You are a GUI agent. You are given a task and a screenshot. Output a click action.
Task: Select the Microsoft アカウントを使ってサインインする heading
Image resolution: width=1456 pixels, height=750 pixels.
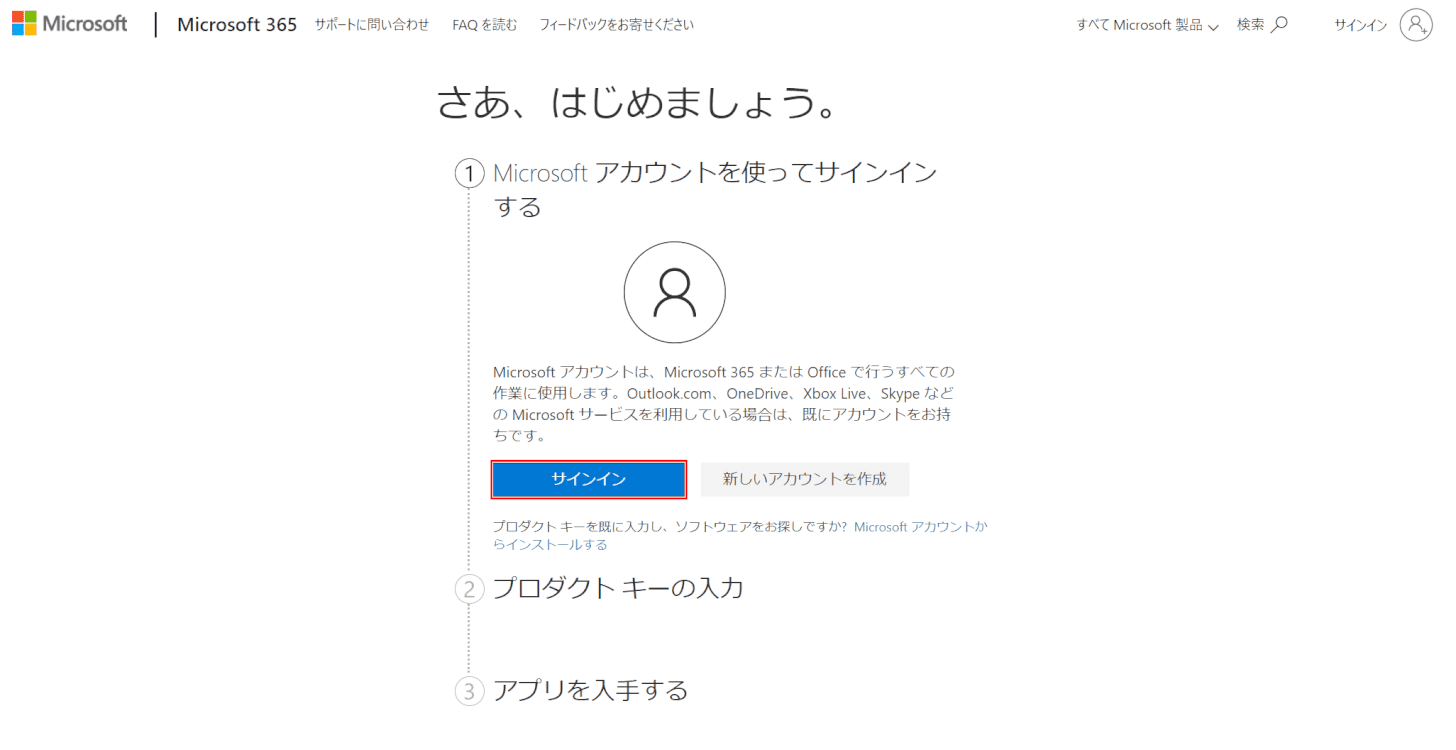tap(715, 189)
